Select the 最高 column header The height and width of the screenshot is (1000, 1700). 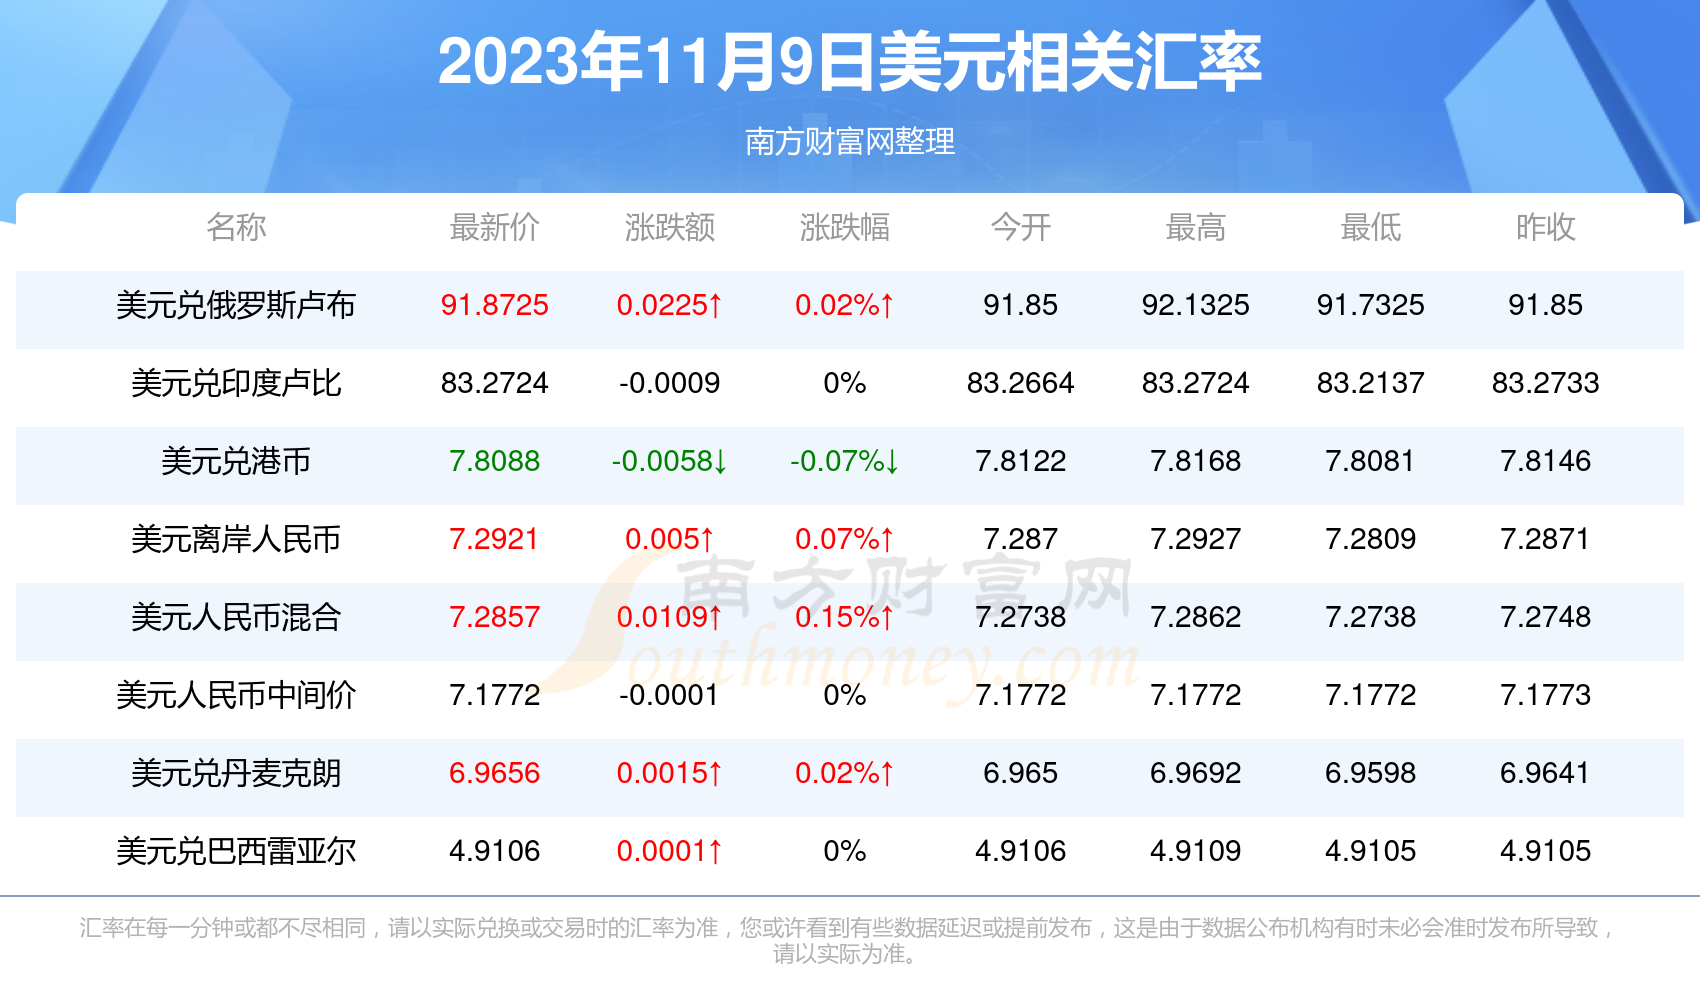coord(1196,227)
